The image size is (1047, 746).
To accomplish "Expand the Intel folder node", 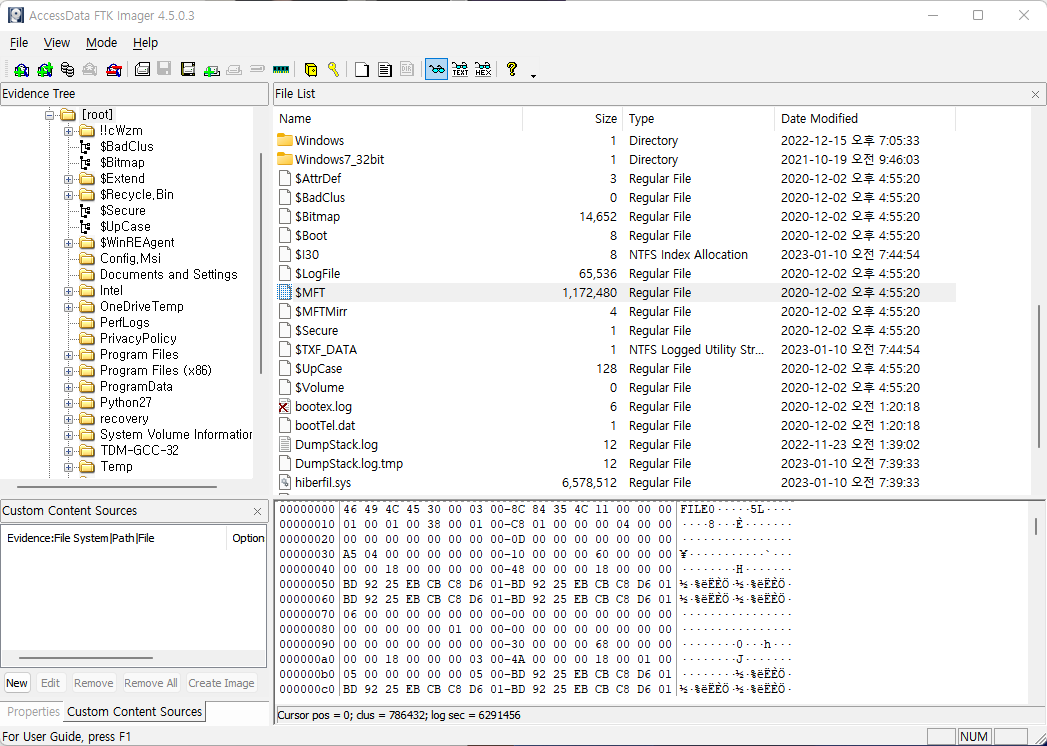I will click(68, 291).
